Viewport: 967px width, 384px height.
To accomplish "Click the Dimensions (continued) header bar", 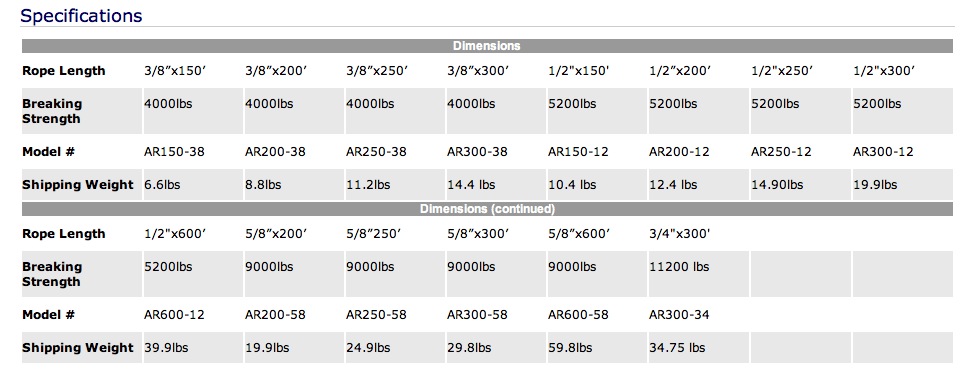I will [487, 209].
